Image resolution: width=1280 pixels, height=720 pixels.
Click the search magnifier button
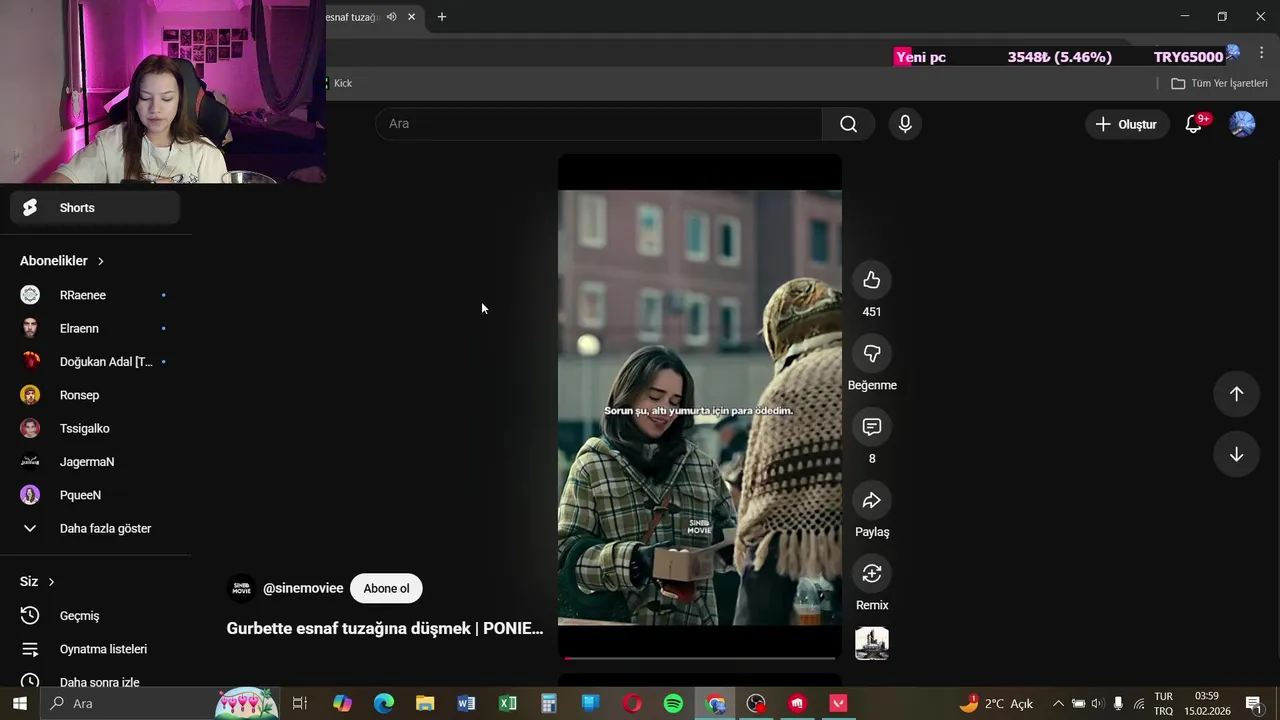(848, 124)
